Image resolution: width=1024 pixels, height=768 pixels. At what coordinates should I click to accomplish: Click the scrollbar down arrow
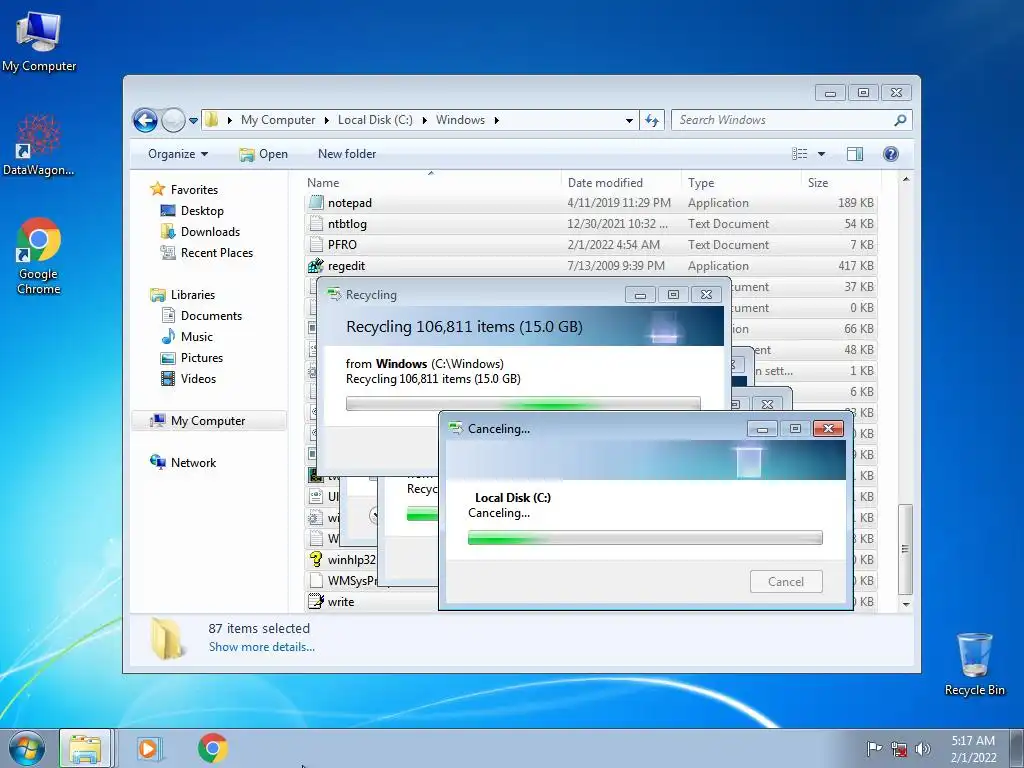tap(906, 604)
